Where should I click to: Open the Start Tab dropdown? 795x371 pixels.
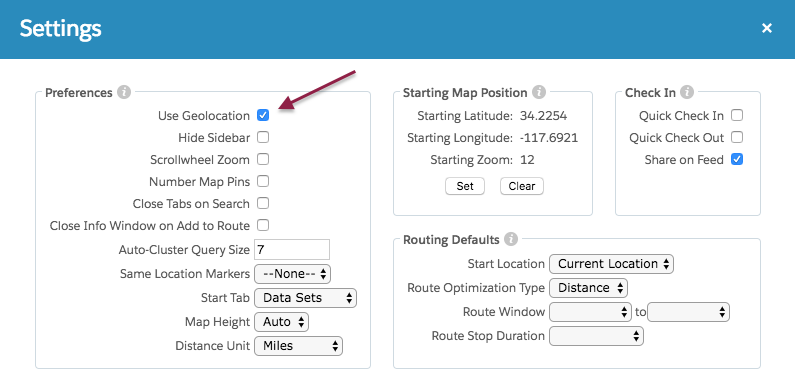tap(305, 298)
